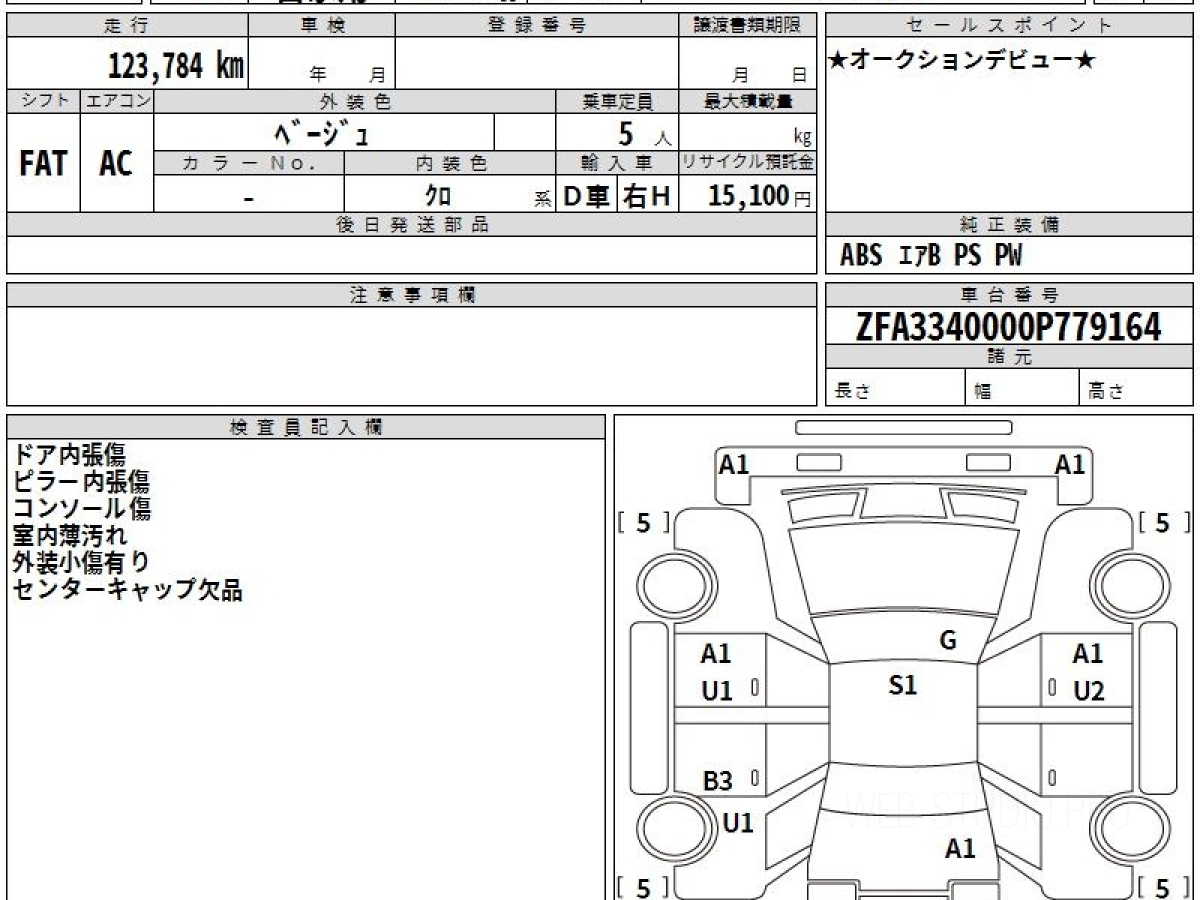Select the exterior color value ベージュ
Image resolution: width=1200 pixels, height=900 pixels.
[321, 132]
